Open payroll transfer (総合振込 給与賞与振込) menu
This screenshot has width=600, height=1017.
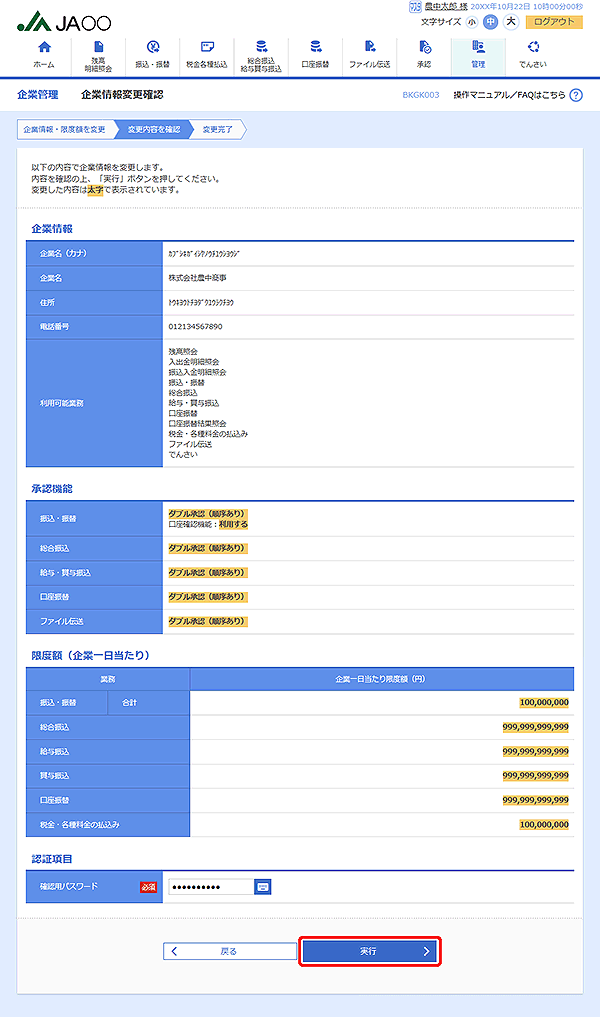(261, 55)
